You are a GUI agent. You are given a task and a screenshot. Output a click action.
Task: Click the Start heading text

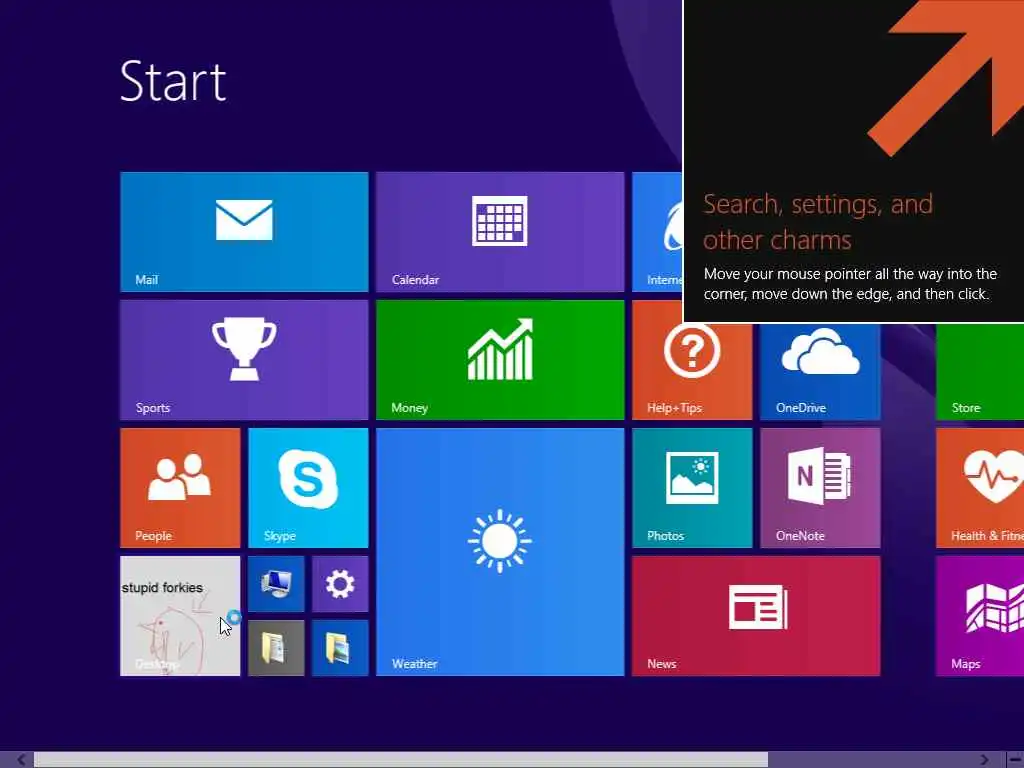[173, 81]
